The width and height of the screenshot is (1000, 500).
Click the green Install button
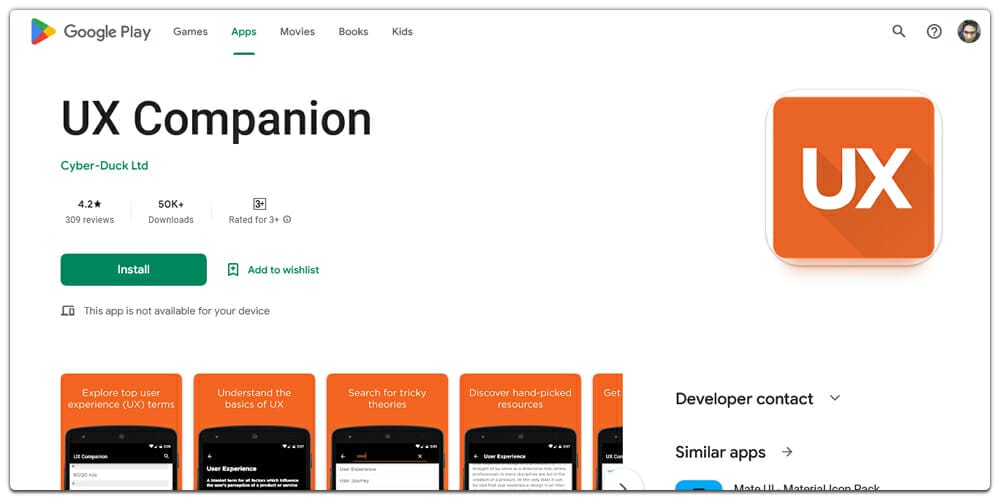pyautogui.click(x=133, y=270)
